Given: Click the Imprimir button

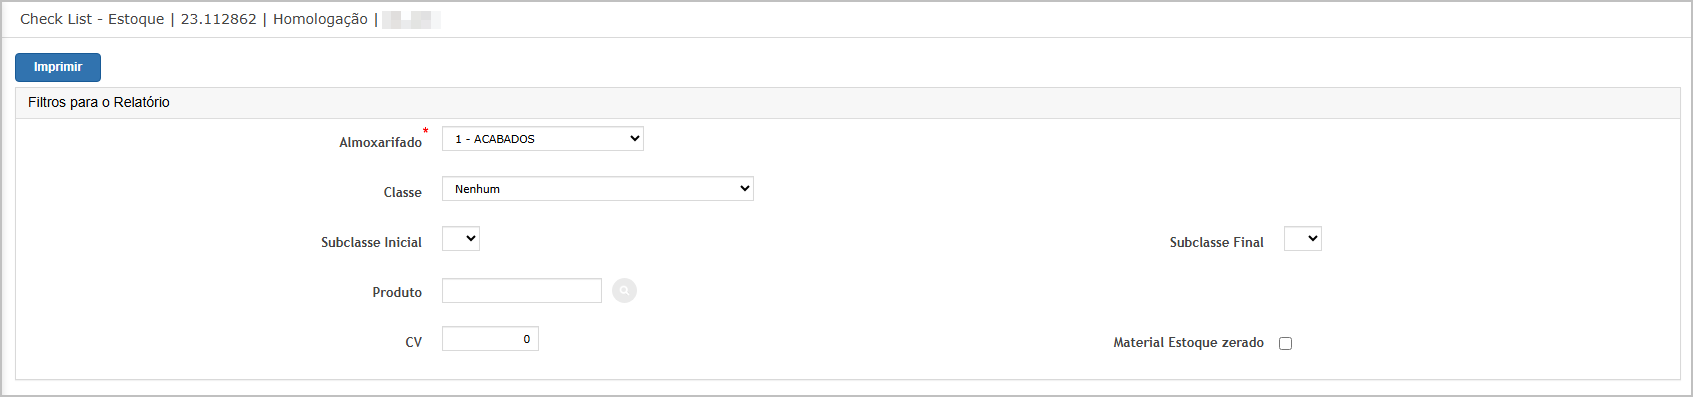Looking at the screenshot, I should click(58, 67).
